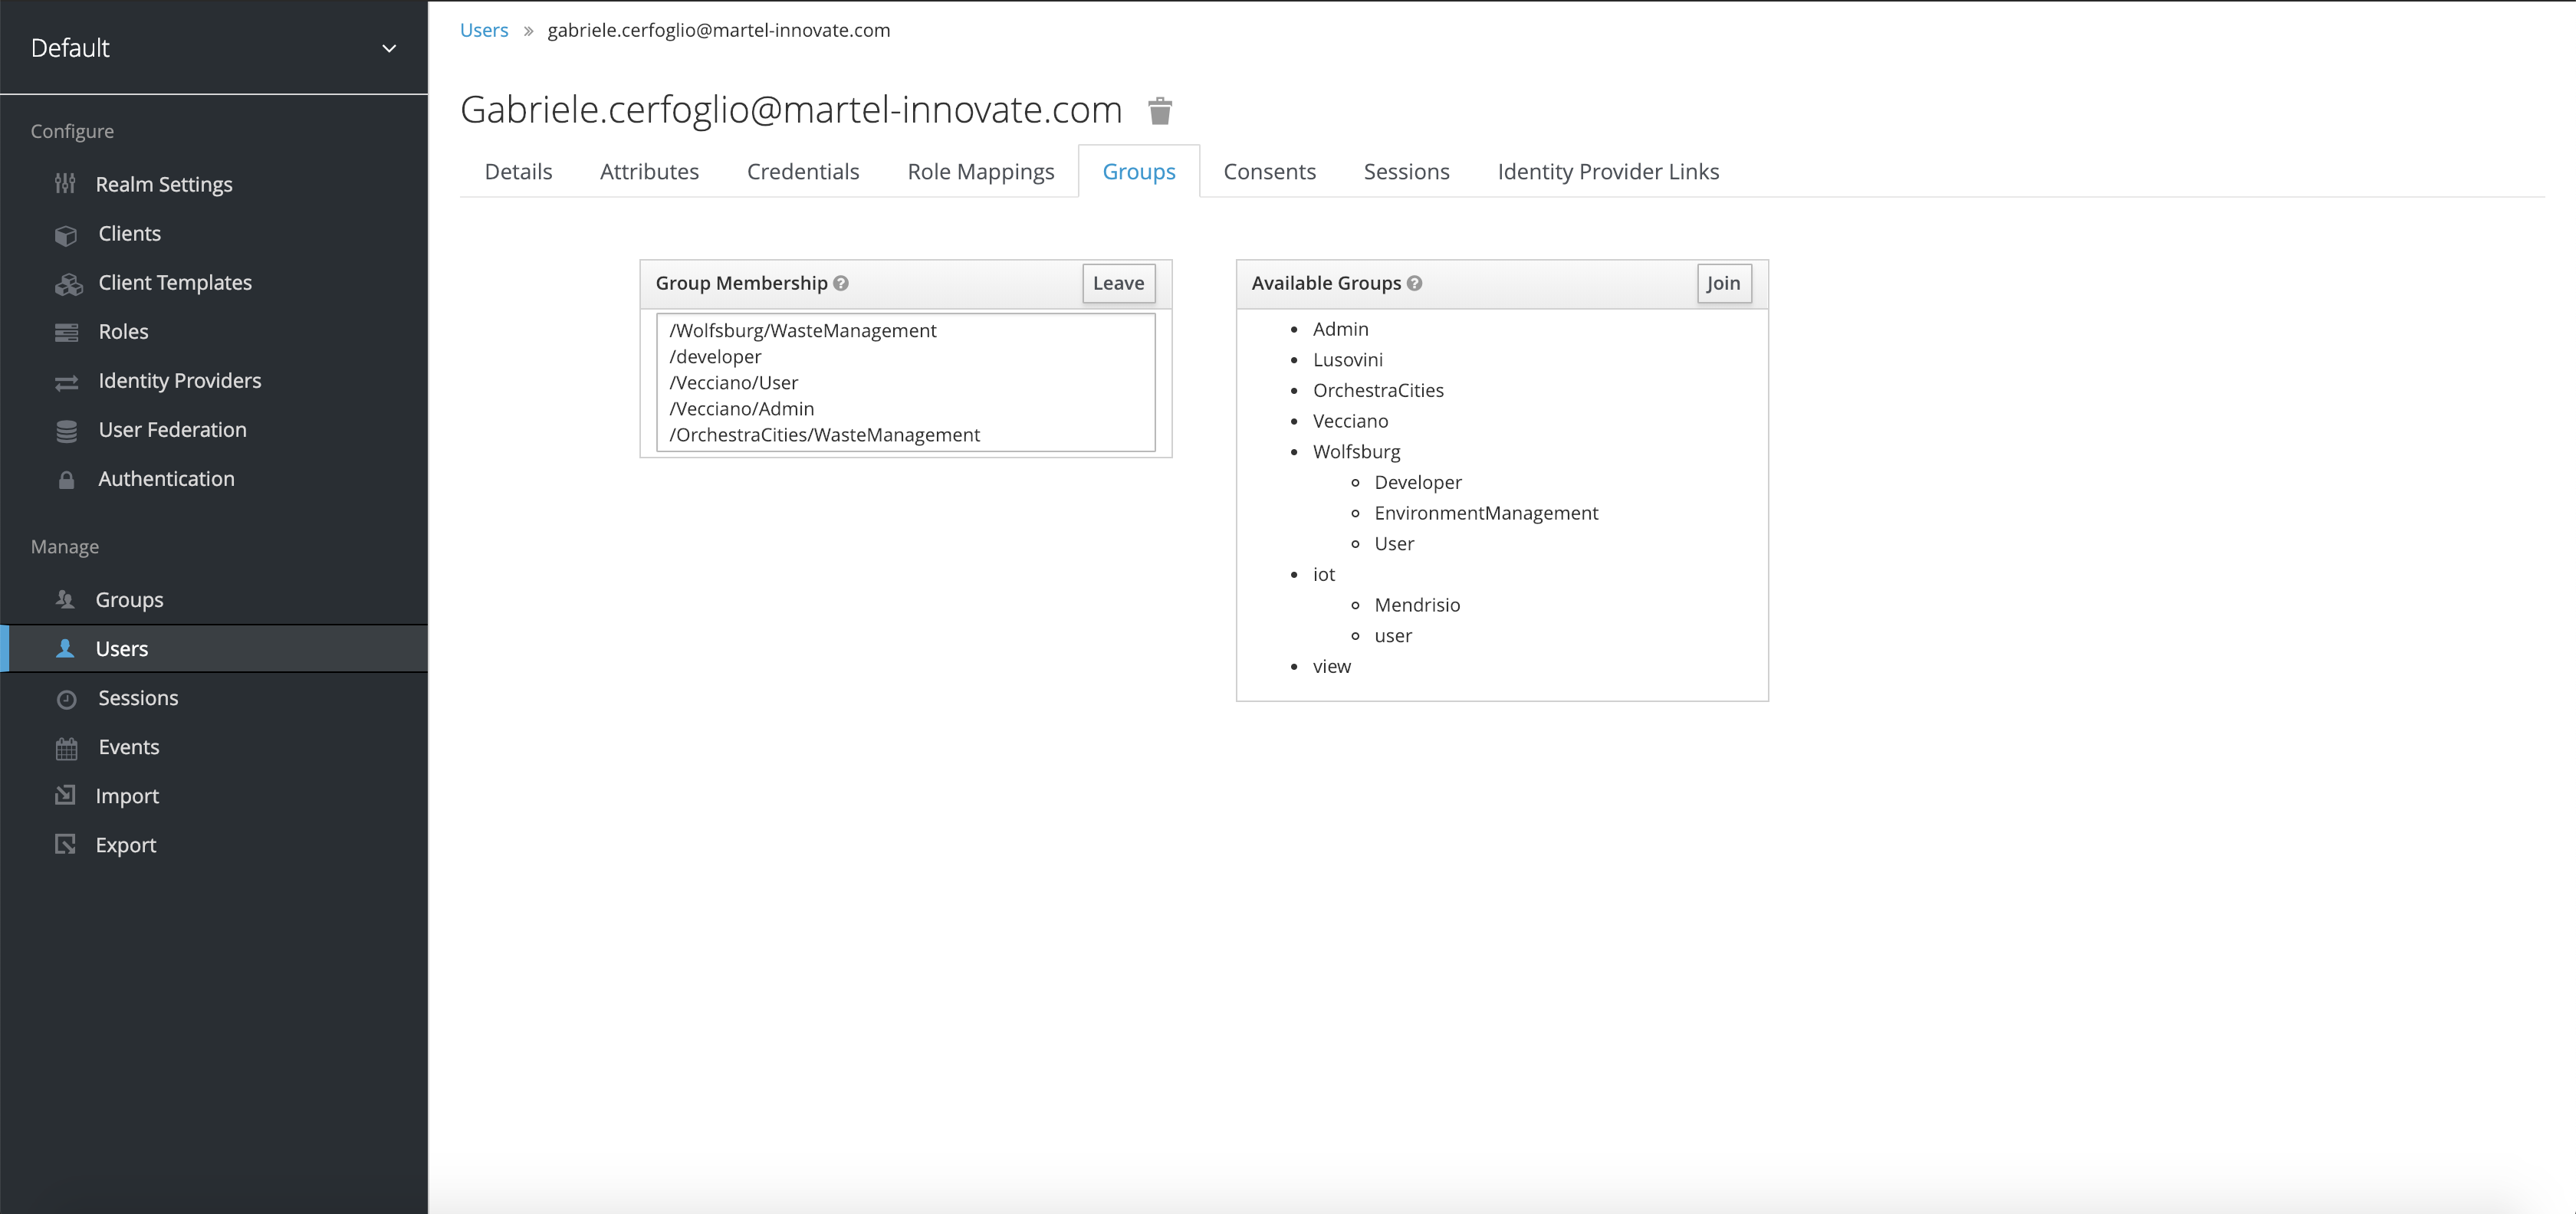
Task: Click the Group Membership help icon
Action: 841,283
